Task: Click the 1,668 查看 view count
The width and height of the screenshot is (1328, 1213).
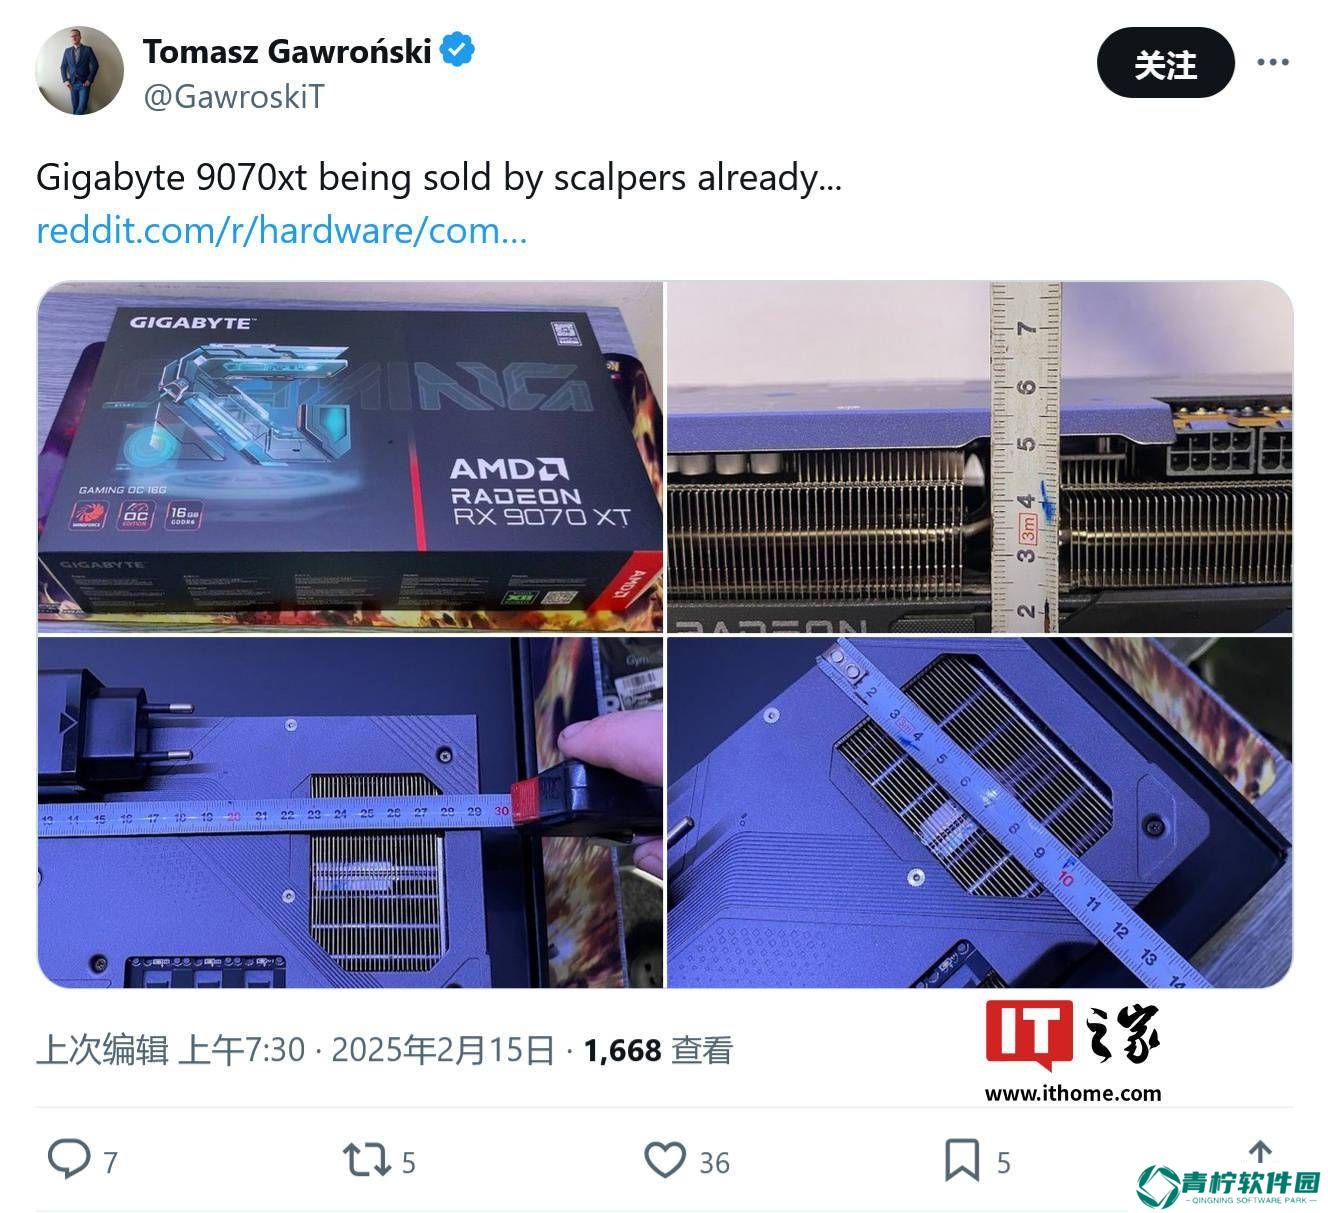Action: pyautogui.click(x=658, y=1050)
